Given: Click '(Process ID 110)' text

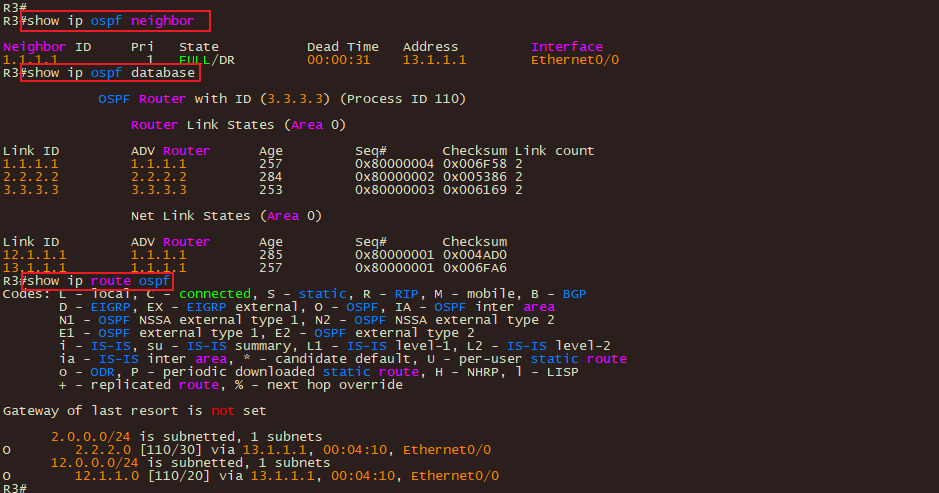Looking at the screenshot, I should [402, 99].
